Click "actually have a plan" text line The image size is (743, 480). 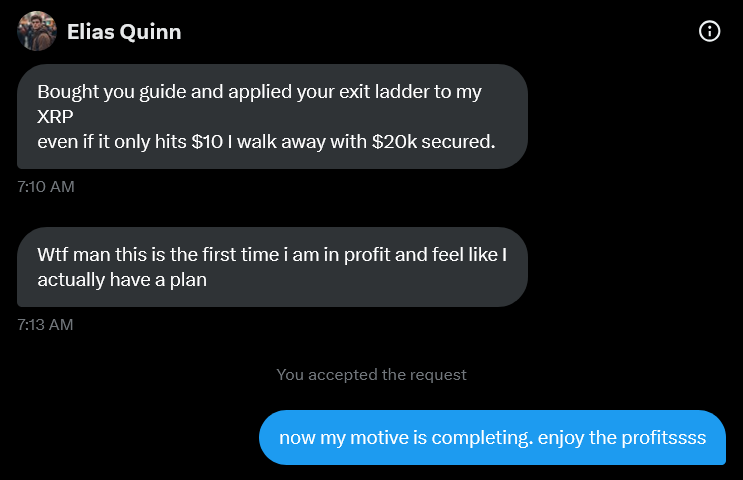(x=122, y=280)
